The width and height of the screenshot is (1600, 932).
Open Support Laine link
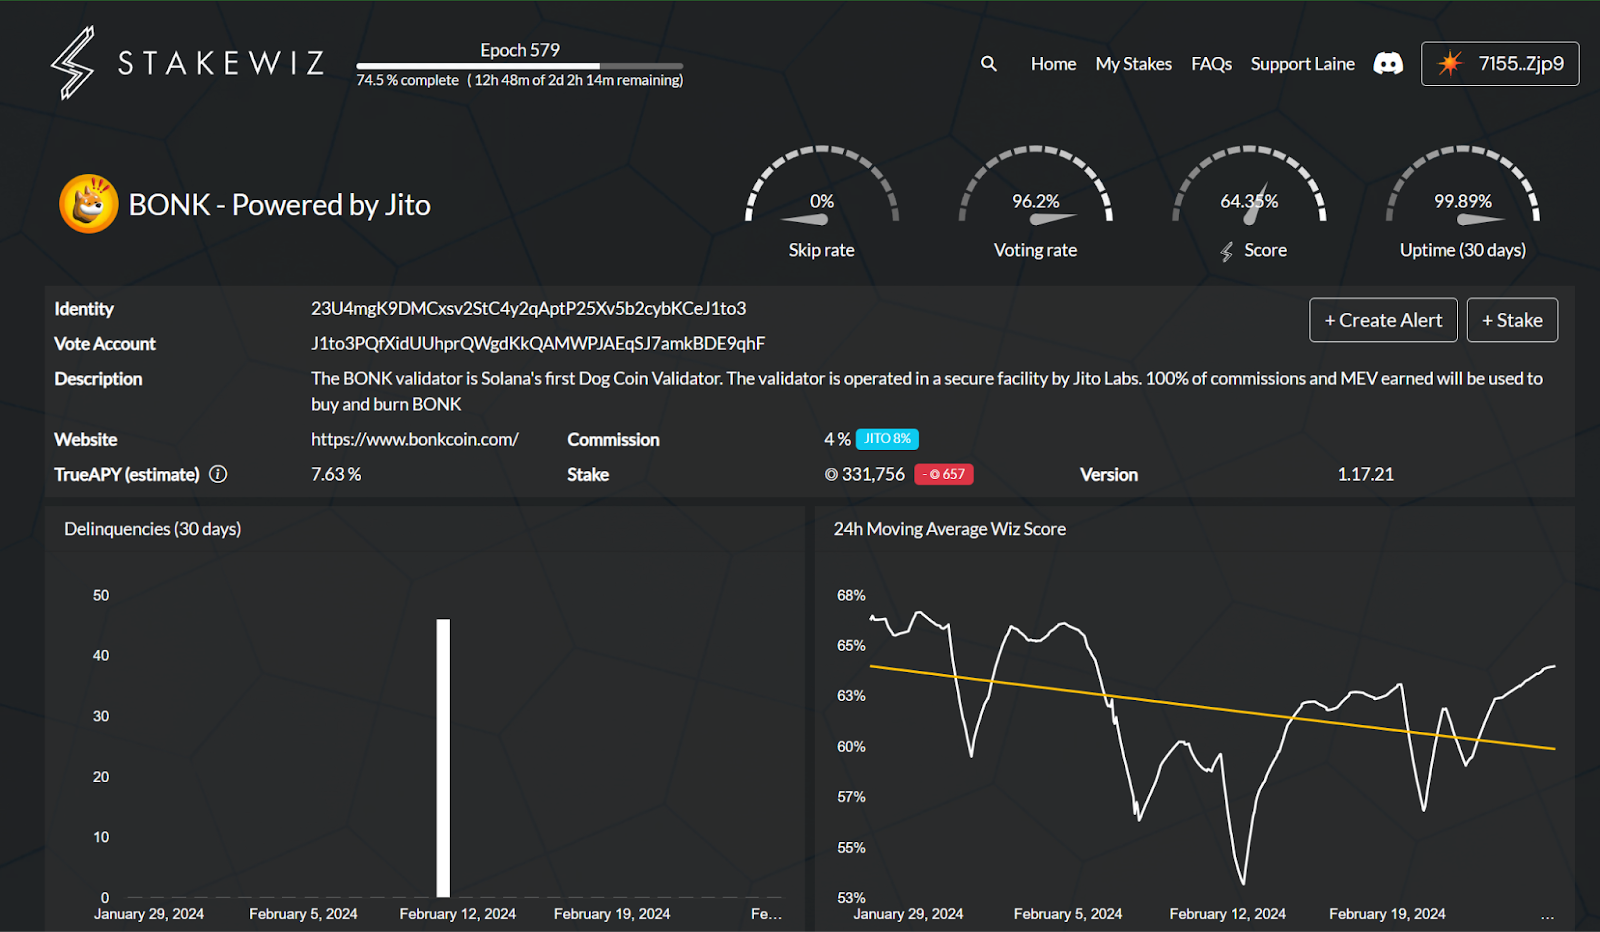tap(1303, 64)
